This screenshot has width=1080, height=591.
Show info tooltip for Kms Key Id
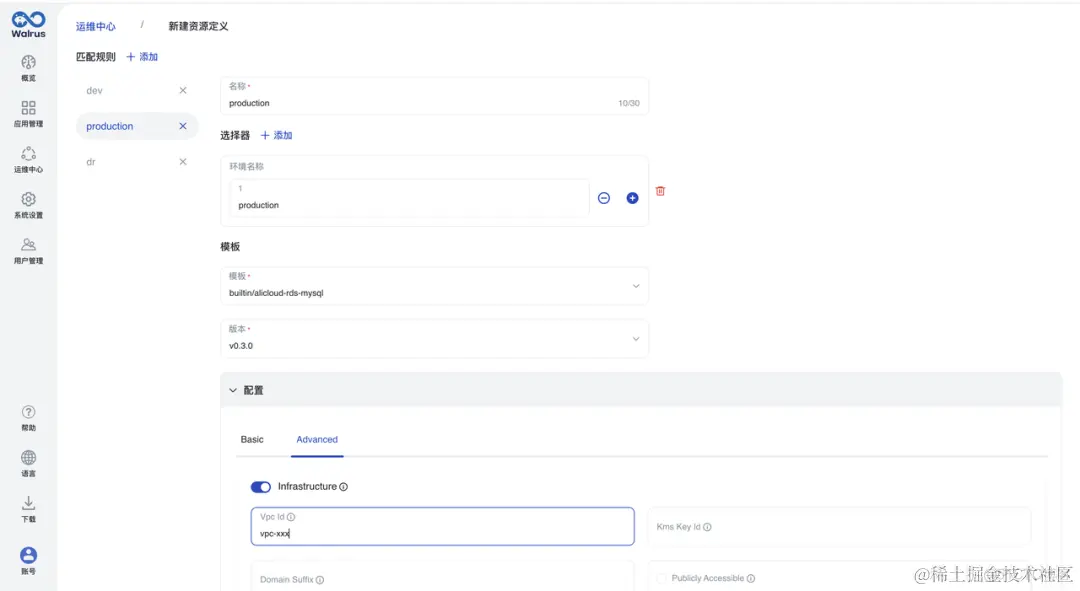tap(707, 527)
